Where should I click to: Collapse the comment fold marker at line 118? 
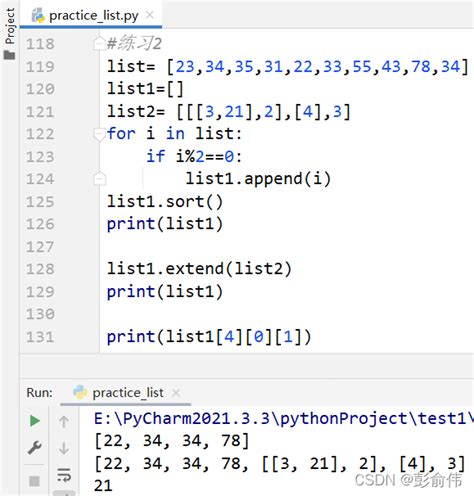pyautogui.click(x=99, y=44)
